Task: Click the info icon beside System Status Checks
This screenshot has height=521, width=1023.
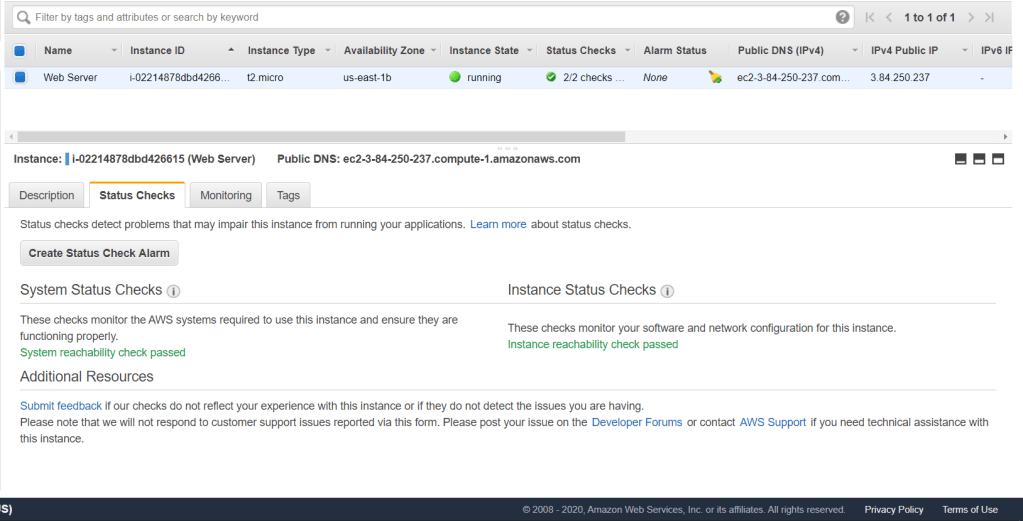Action: point(173,291)
